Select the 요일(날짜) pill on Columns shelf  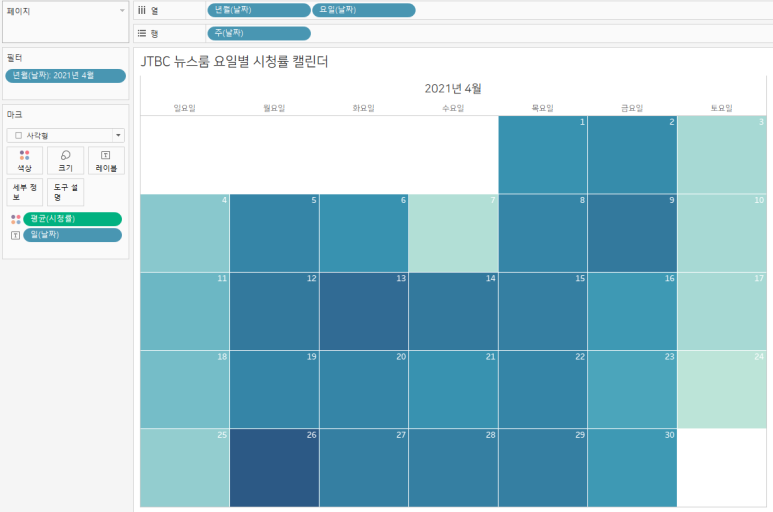pyautogui.click(x=364, y=10)
